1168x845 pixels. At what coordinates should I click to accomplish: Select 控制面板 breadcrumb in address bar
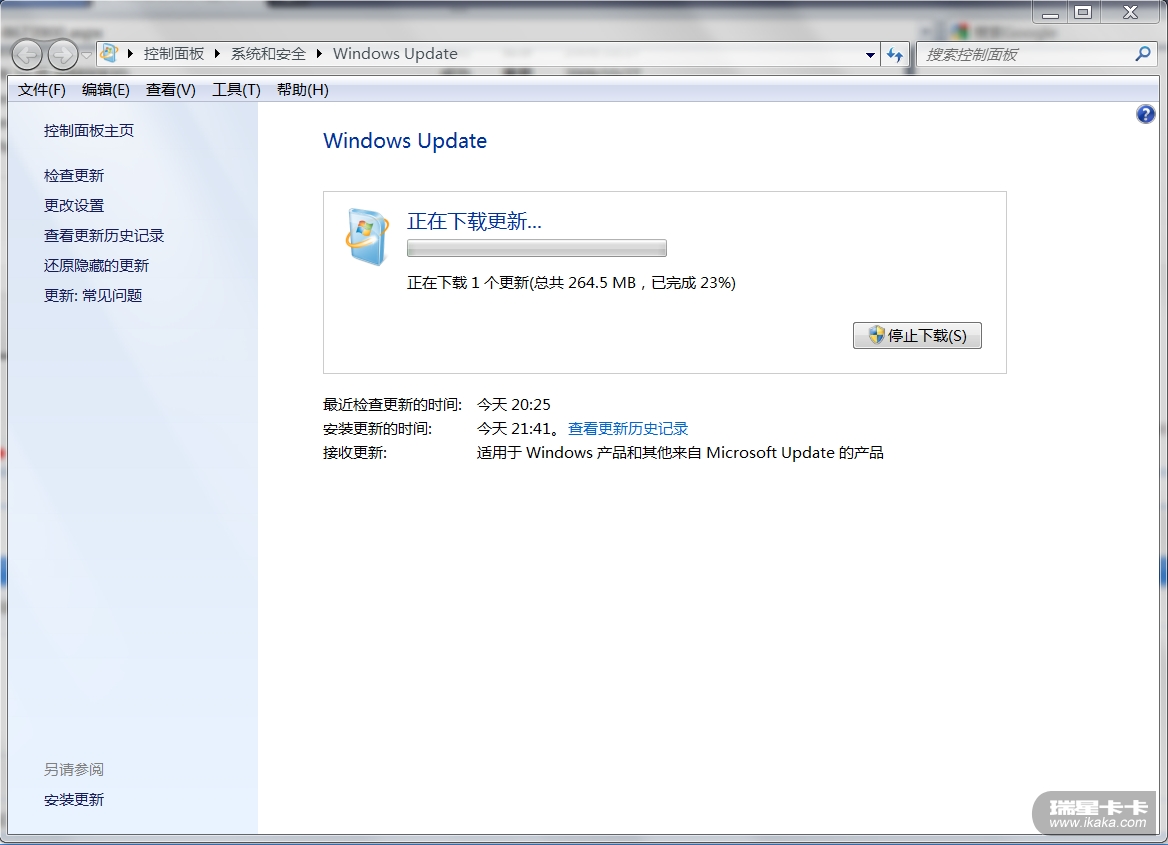(x=174, y=54)
